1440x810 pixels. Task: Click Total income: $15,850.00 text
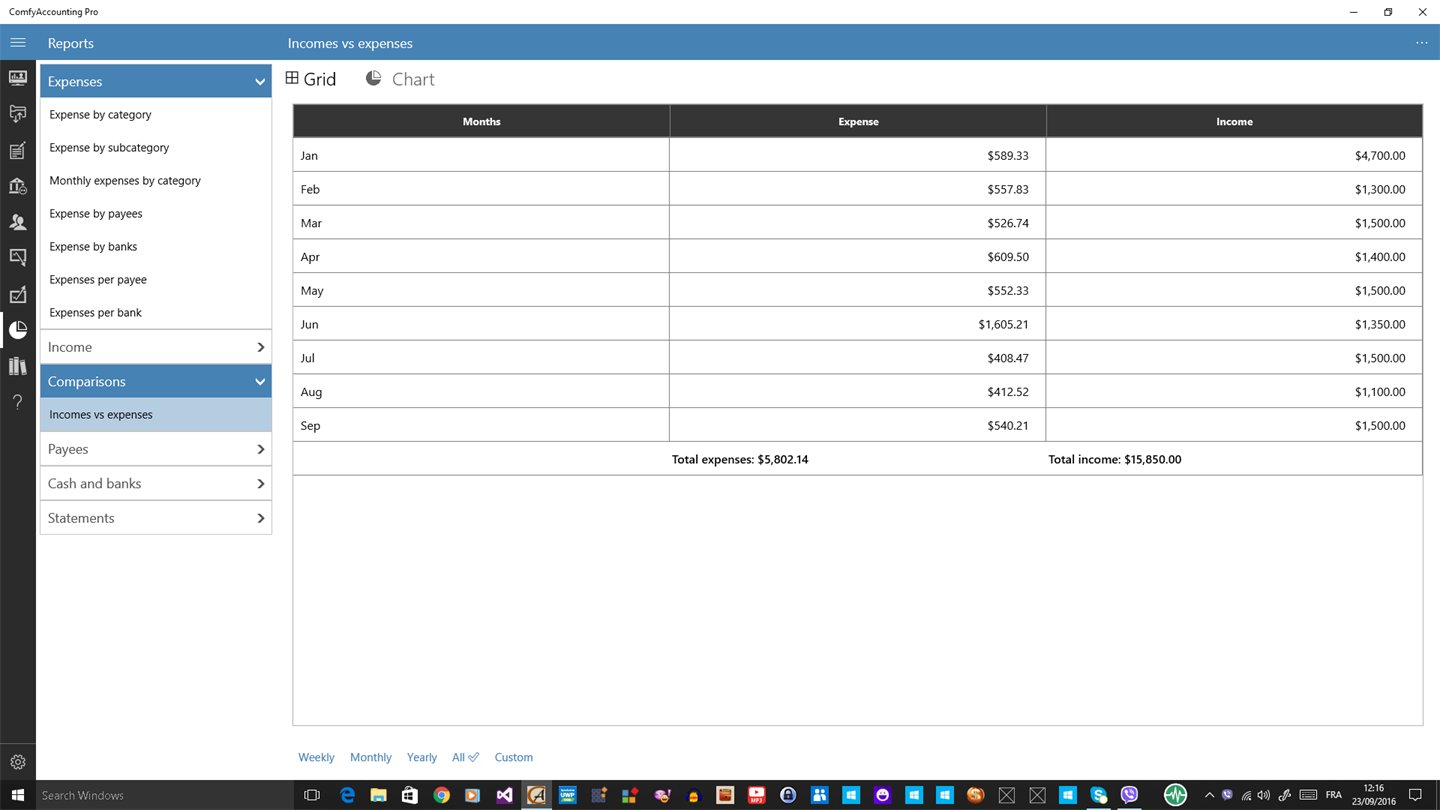click(x=1115, y=459)
